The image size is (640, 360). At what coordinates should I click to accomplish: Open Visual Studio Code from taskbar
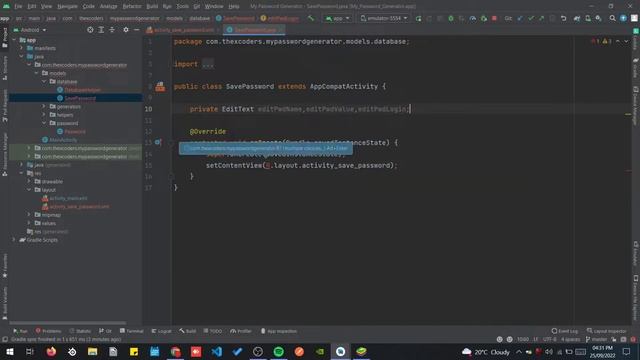click(x=217, y=351)
